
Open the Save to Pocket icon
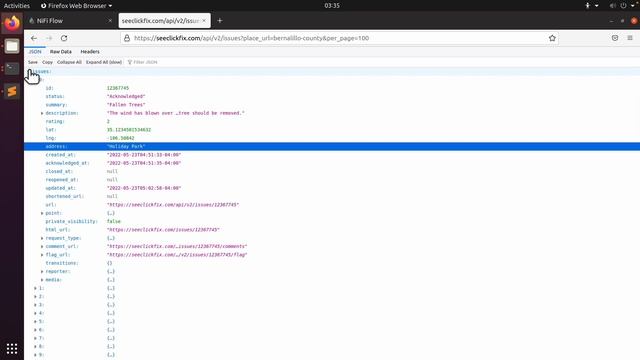615,38
